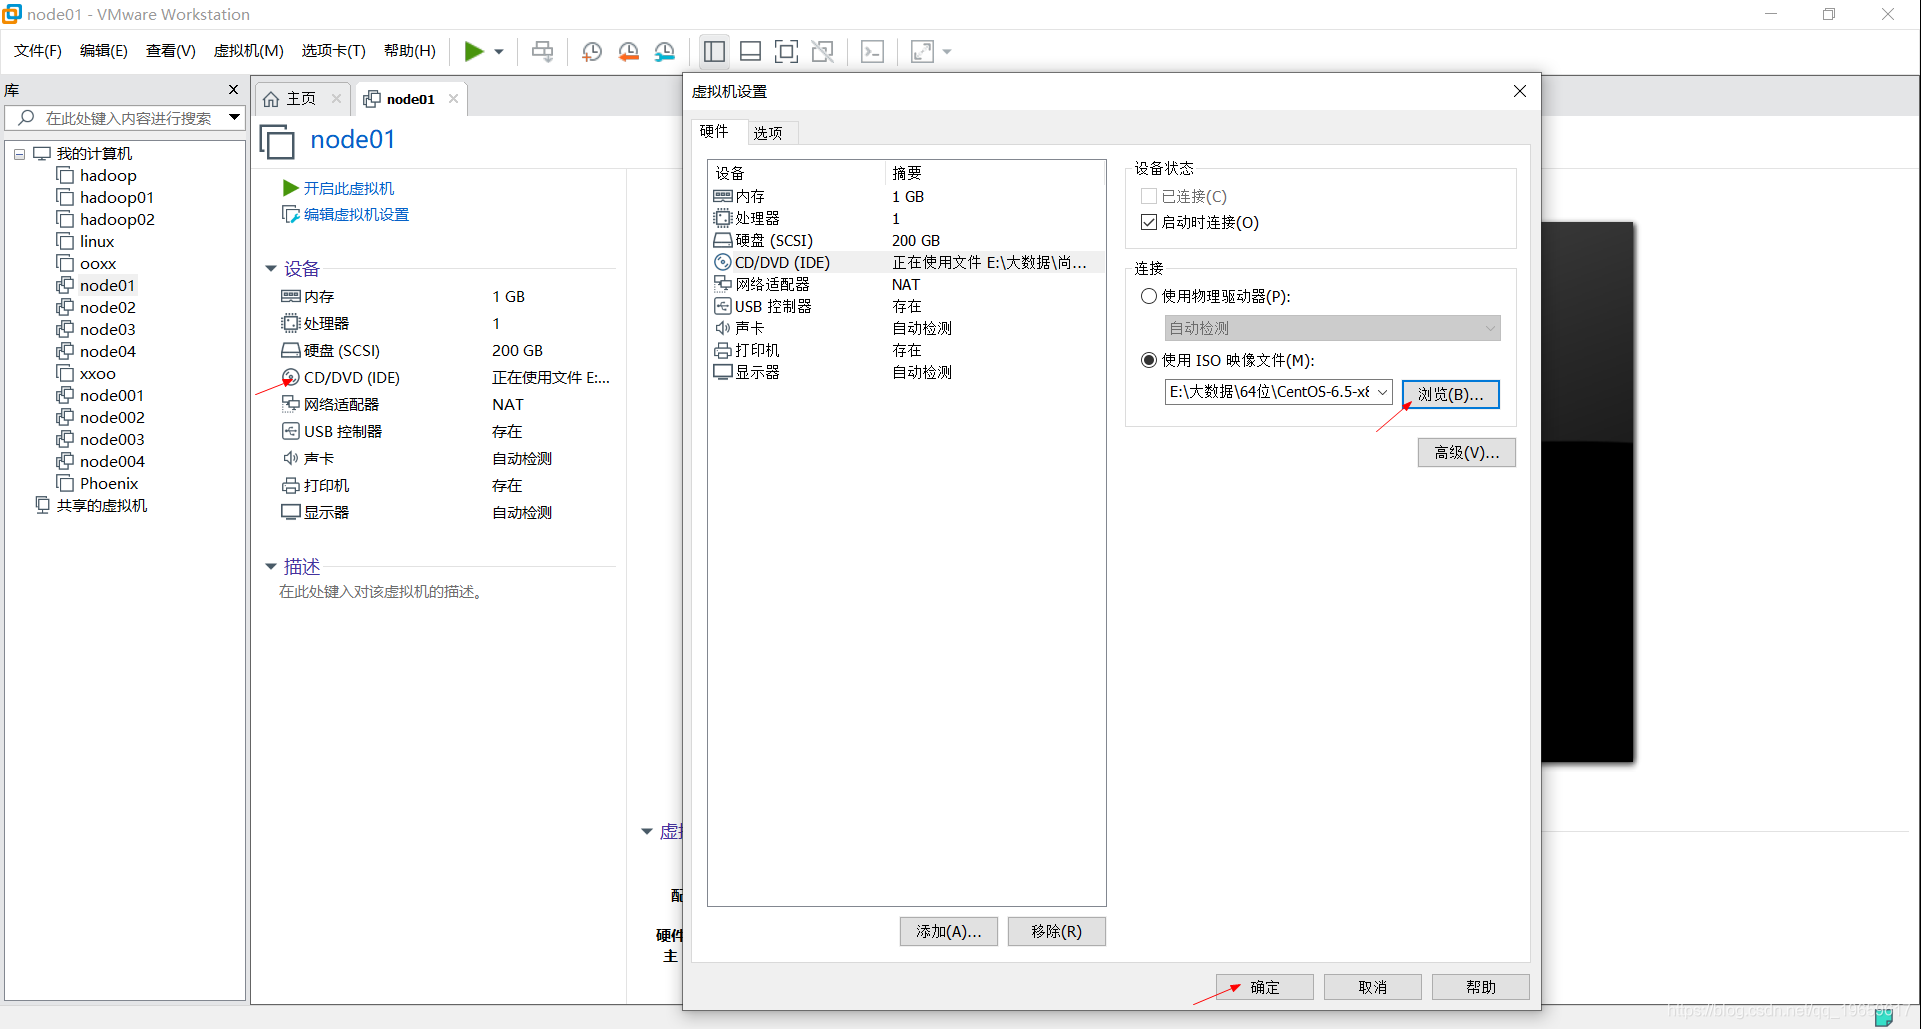Select 网络适配器 icon in settings device list
The width and height of the screenshot is (1921, 1029).
pyautogui.click(x=723, y=284)
